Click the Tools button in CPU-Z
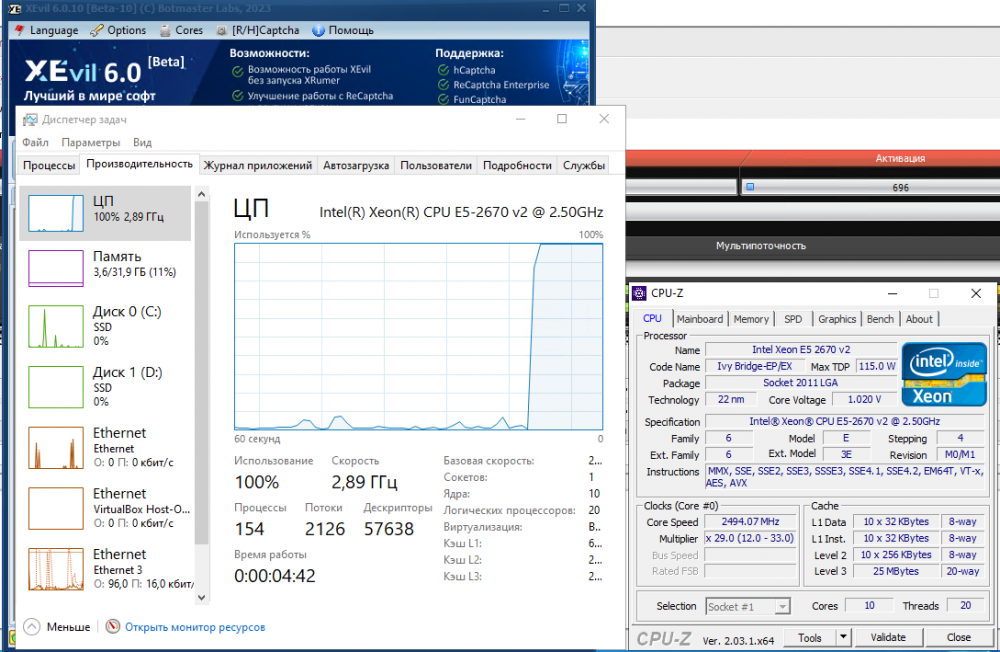The image size is (1000, 652). (x=809, y=637)
